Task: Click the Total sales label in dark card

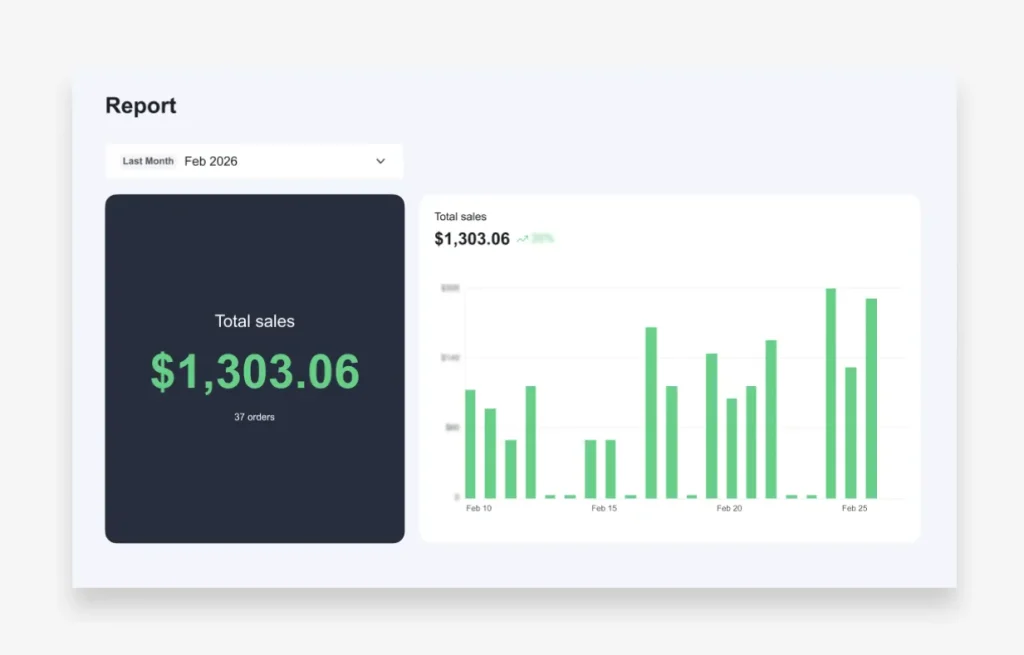Action: (255, 321)
